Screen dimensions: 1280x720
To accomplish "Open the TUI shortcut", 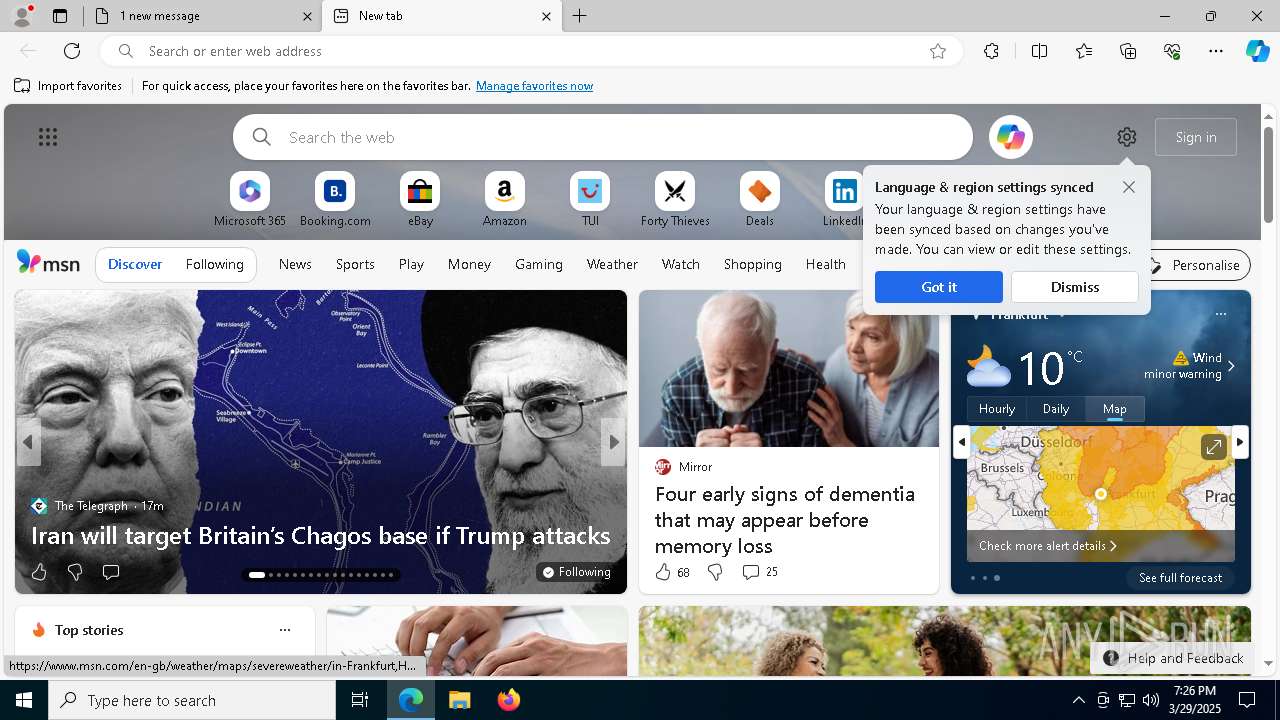I will point(590,200).
